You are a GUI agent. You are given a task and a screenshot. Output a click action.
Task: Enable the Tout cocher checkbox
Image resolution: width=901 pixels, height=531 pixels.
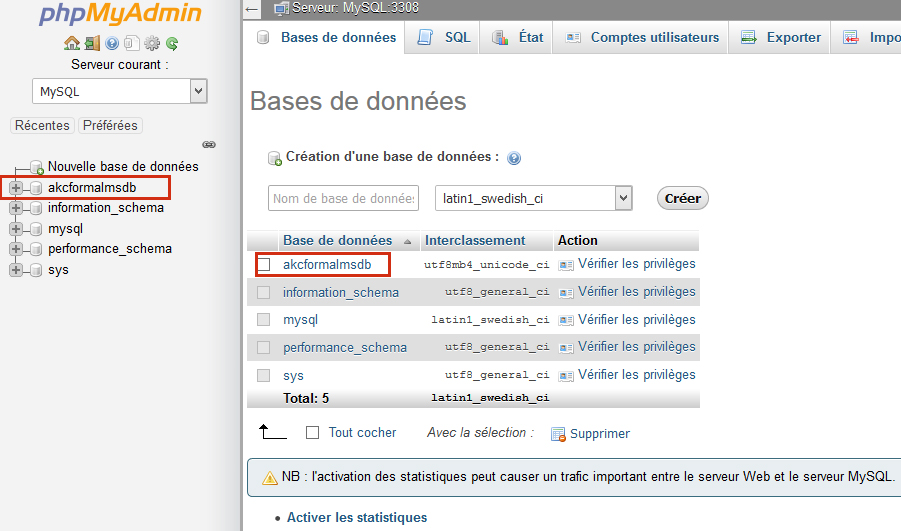[313, 433]
